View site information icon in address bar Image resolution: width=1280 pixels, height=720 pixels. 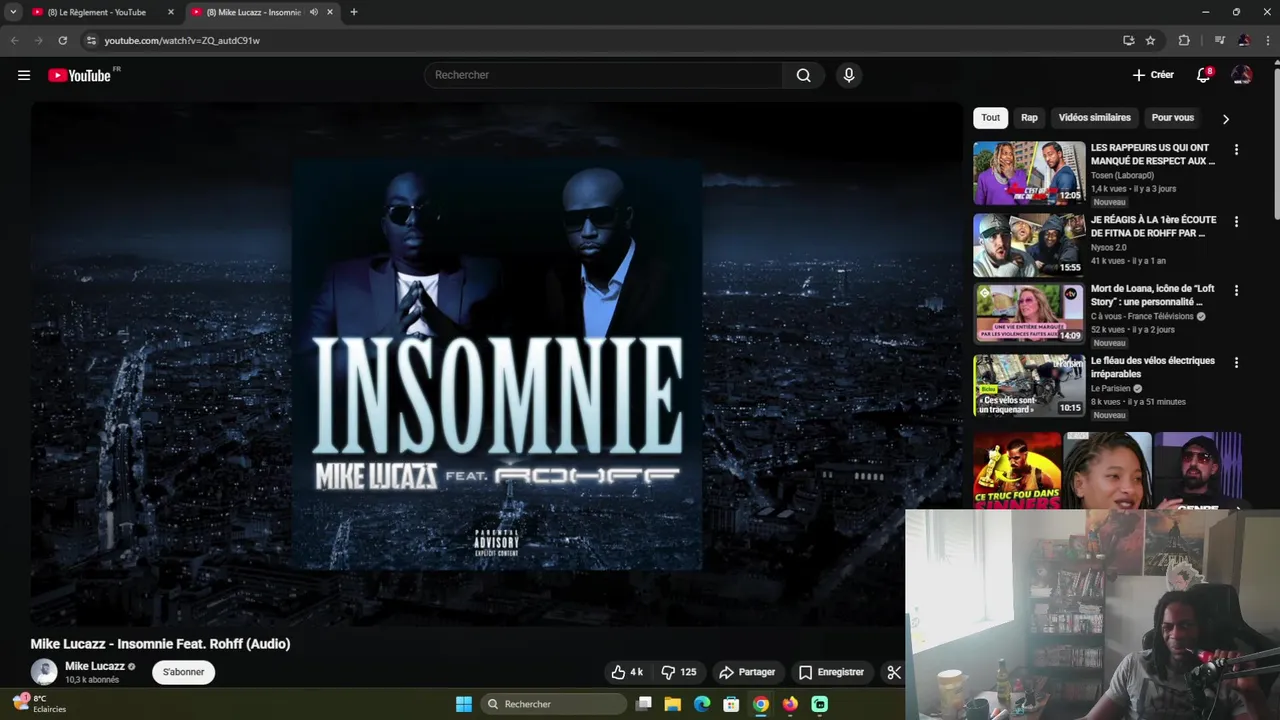coord(91,40)
